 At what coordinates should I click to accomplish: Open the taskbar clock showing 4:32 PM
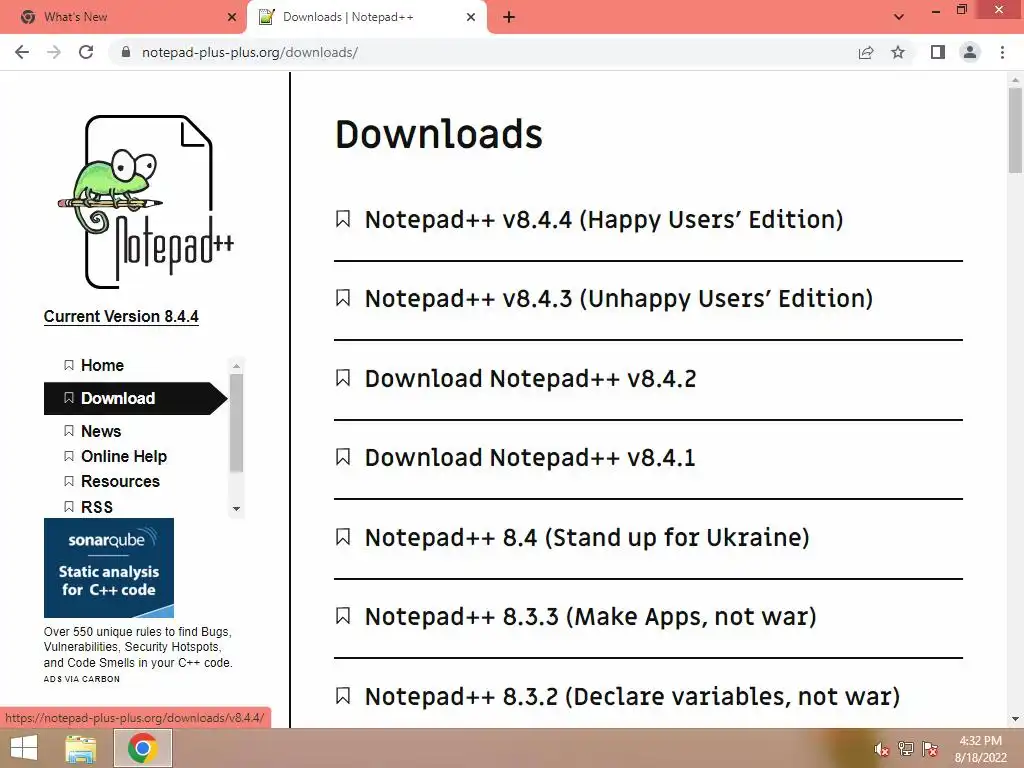[x=981, y=749]
